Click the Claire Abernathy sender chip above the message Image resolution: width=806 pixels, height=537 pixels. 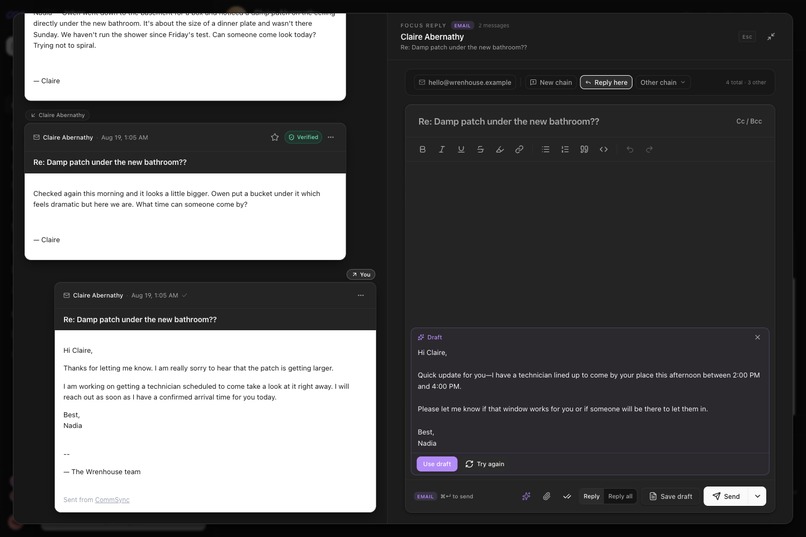58,115
